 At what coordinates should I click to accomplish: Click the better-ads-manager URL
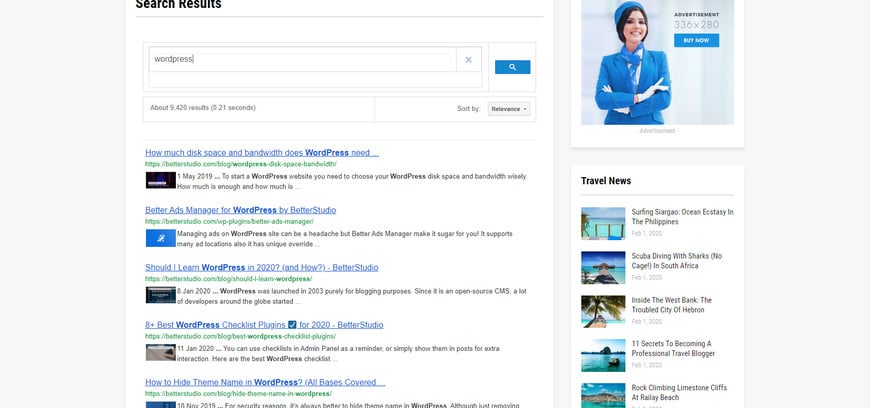point(229,221)
